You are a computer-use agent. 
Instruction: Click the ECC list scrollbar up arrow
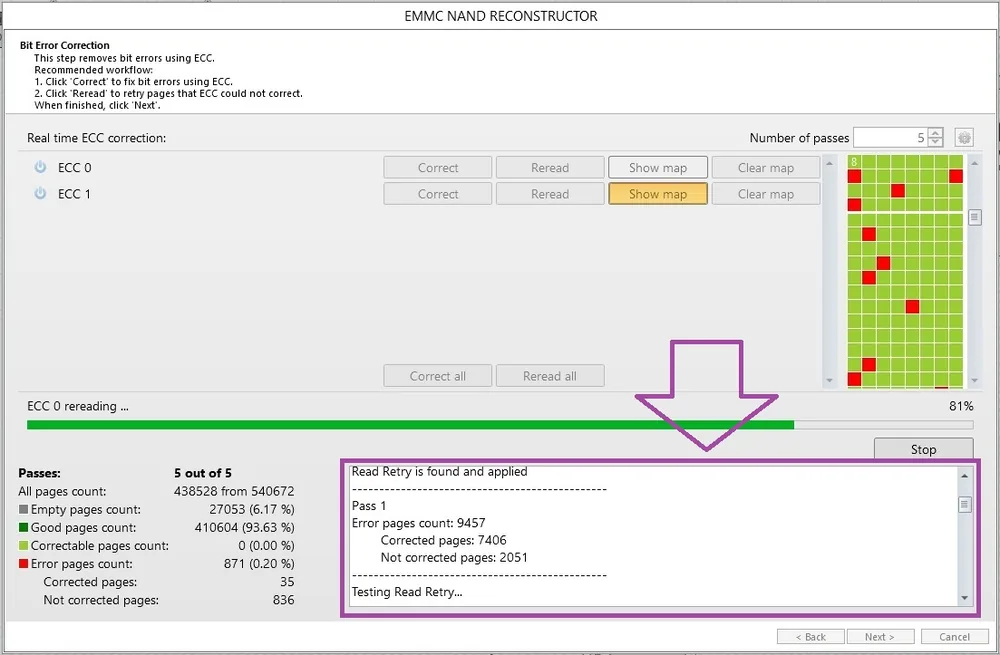(x=829, y=163)
